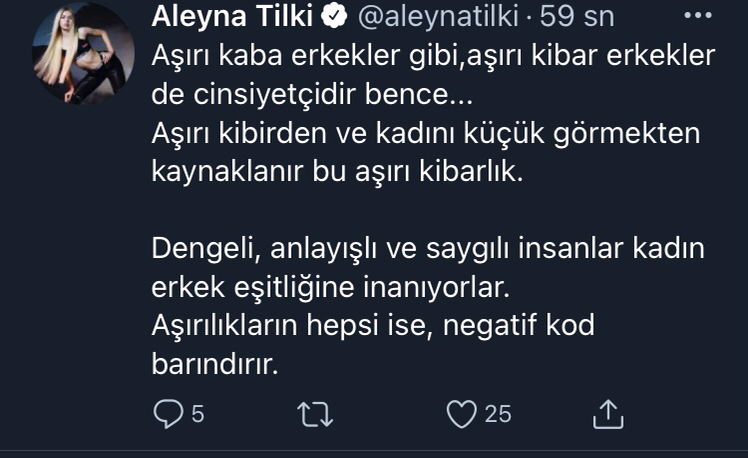Open the three-dot more options menu
Image resolution: width=748 pixels, height=458 pixels.
tap(697, 16)
